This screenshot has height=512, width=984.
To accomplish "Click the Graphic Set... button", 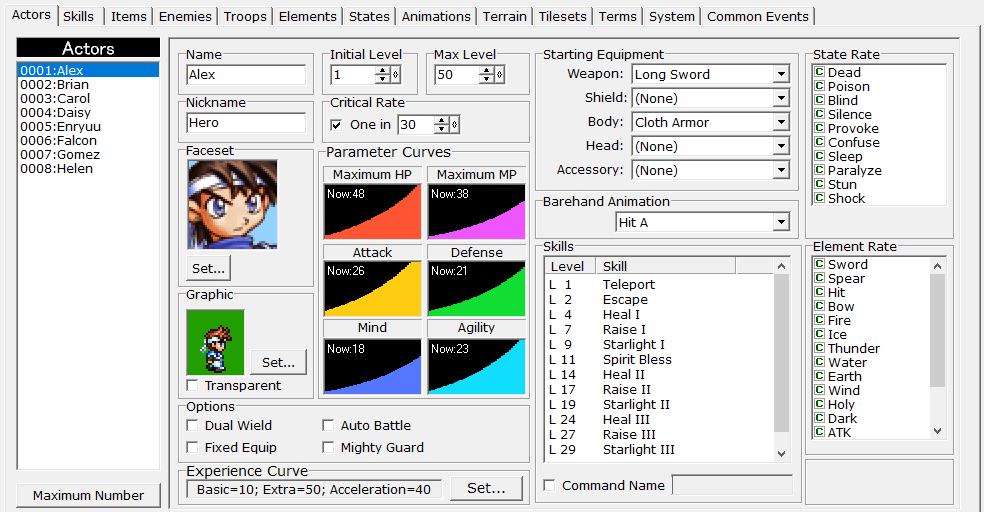I will coord(278,362).
